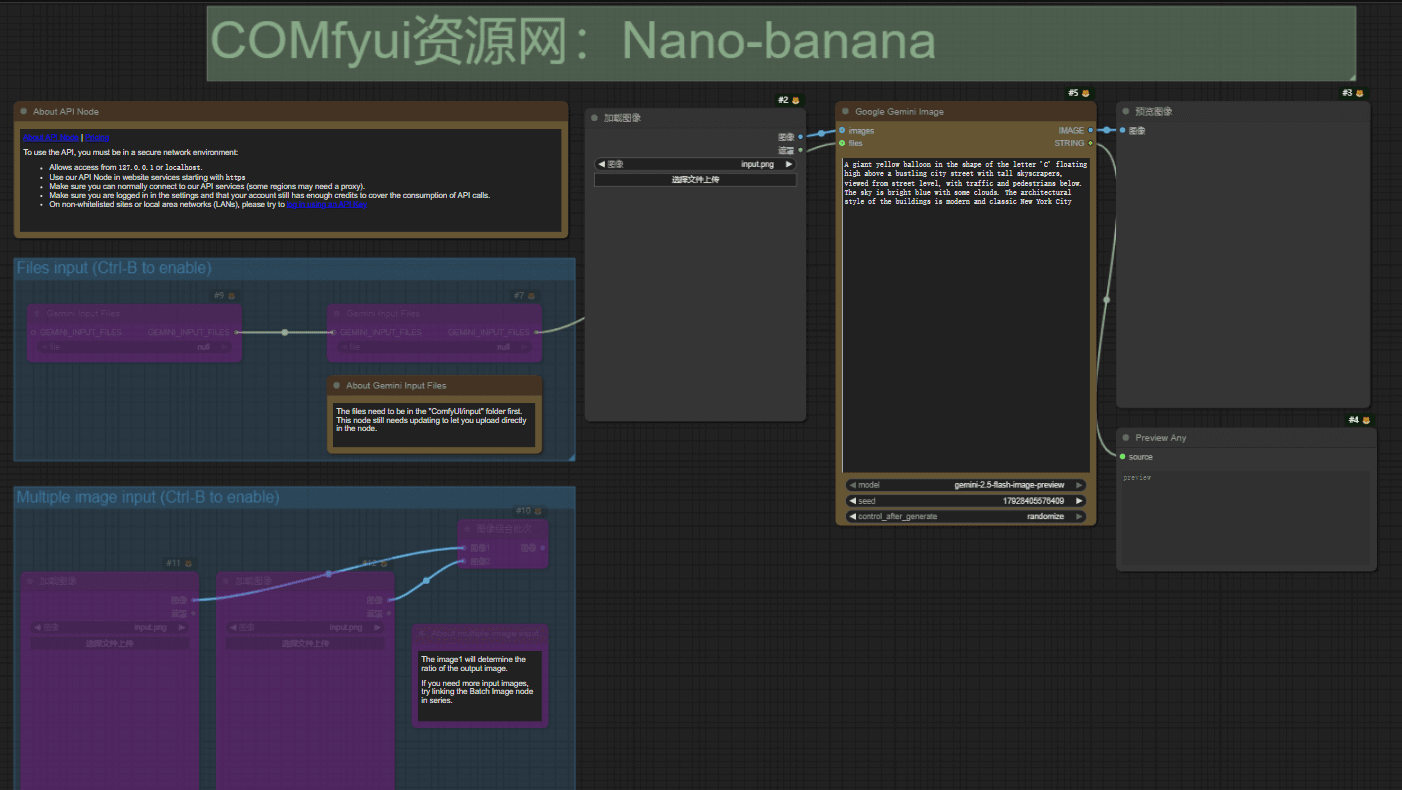Click the STRING output port on Gemini node

[x=1090, y=143]
